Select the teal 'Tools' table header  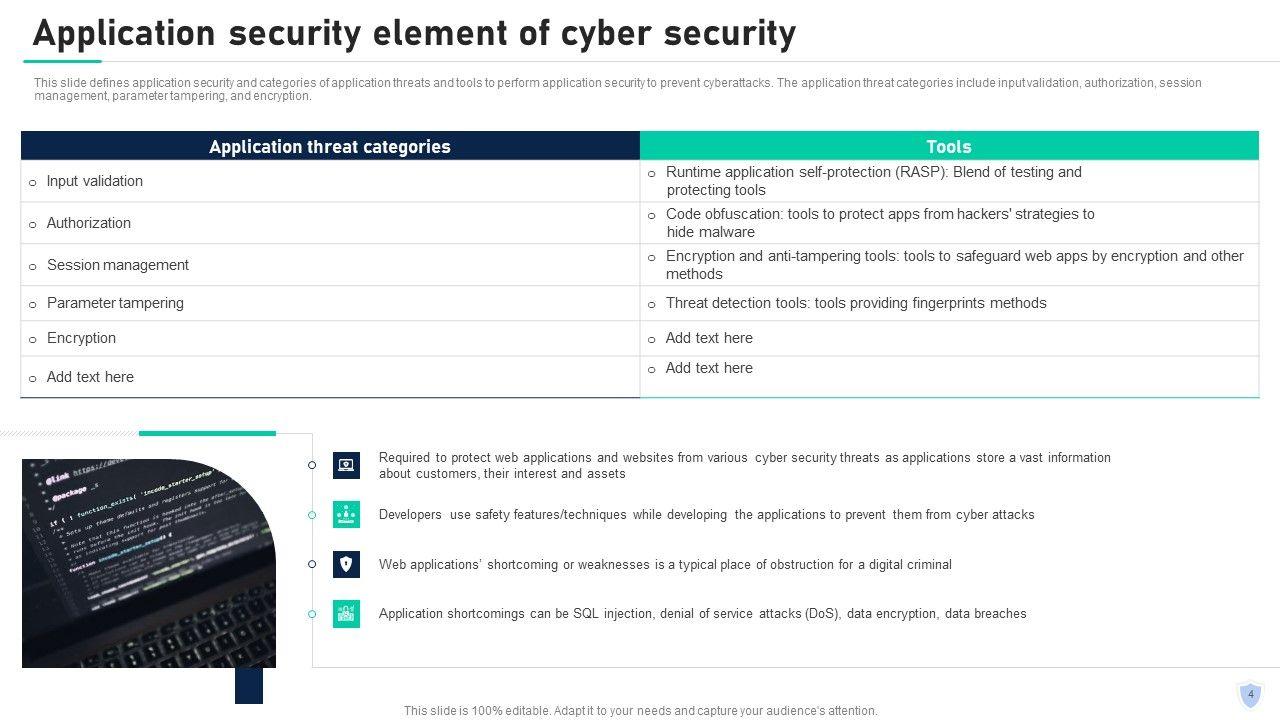[x=949, y=147]
